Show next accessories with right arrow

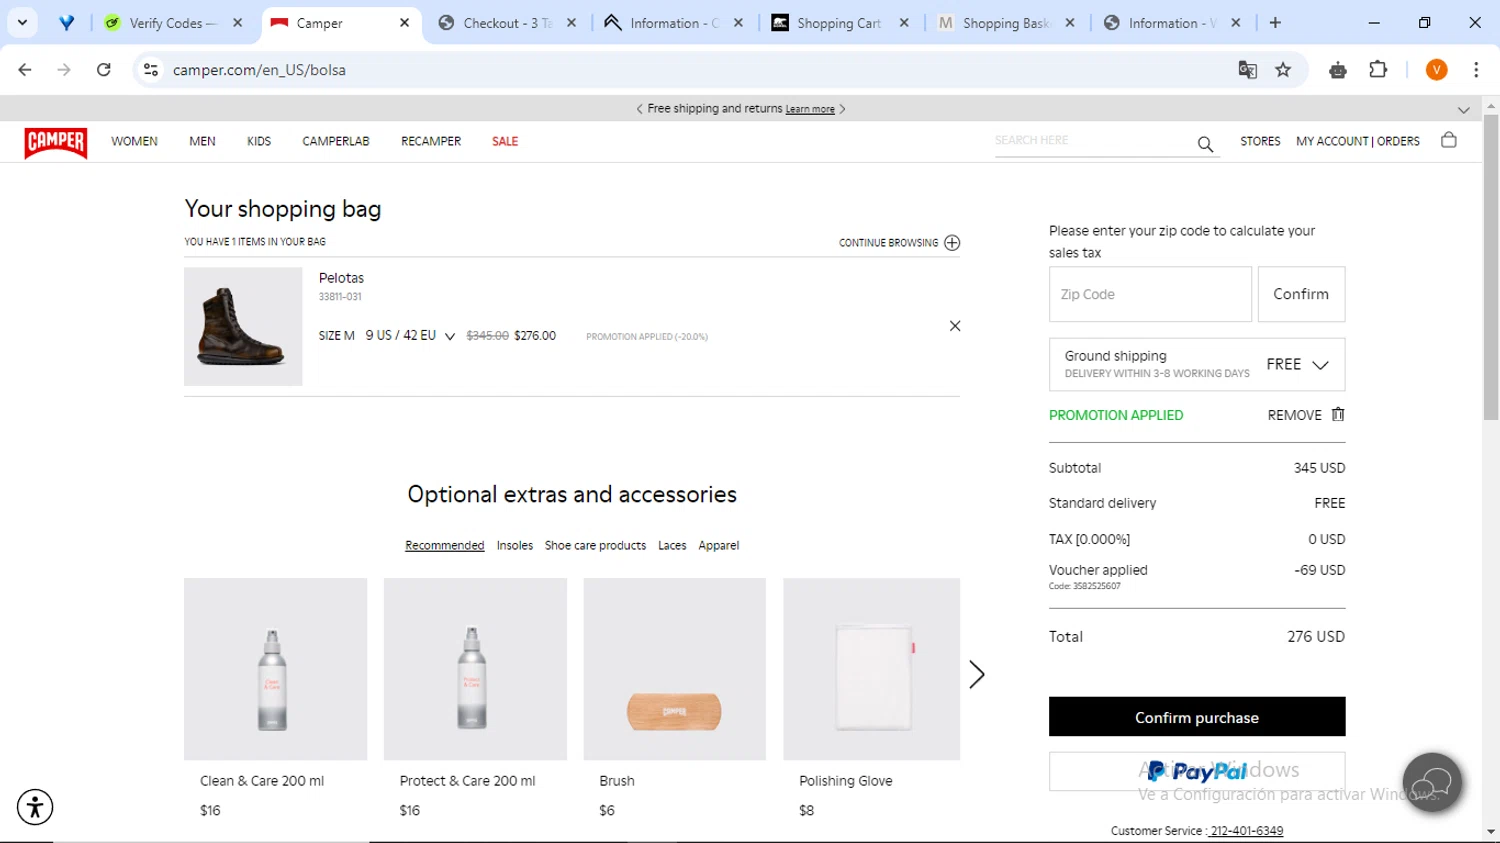pyautogui.click(x=977, y=674)
